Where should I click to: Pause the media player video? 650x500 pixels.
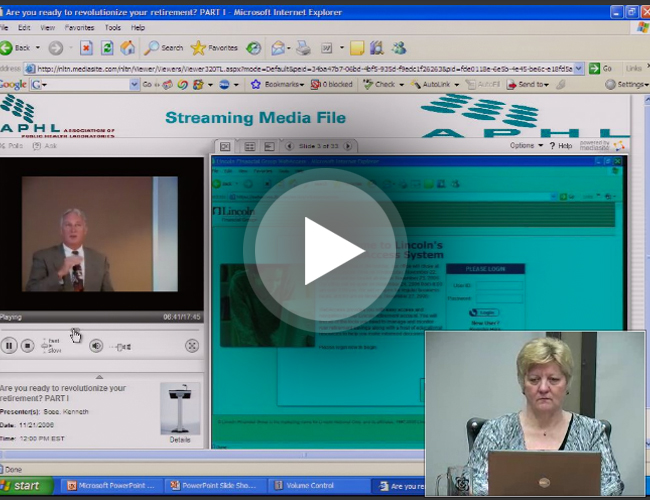pos(9,345)
